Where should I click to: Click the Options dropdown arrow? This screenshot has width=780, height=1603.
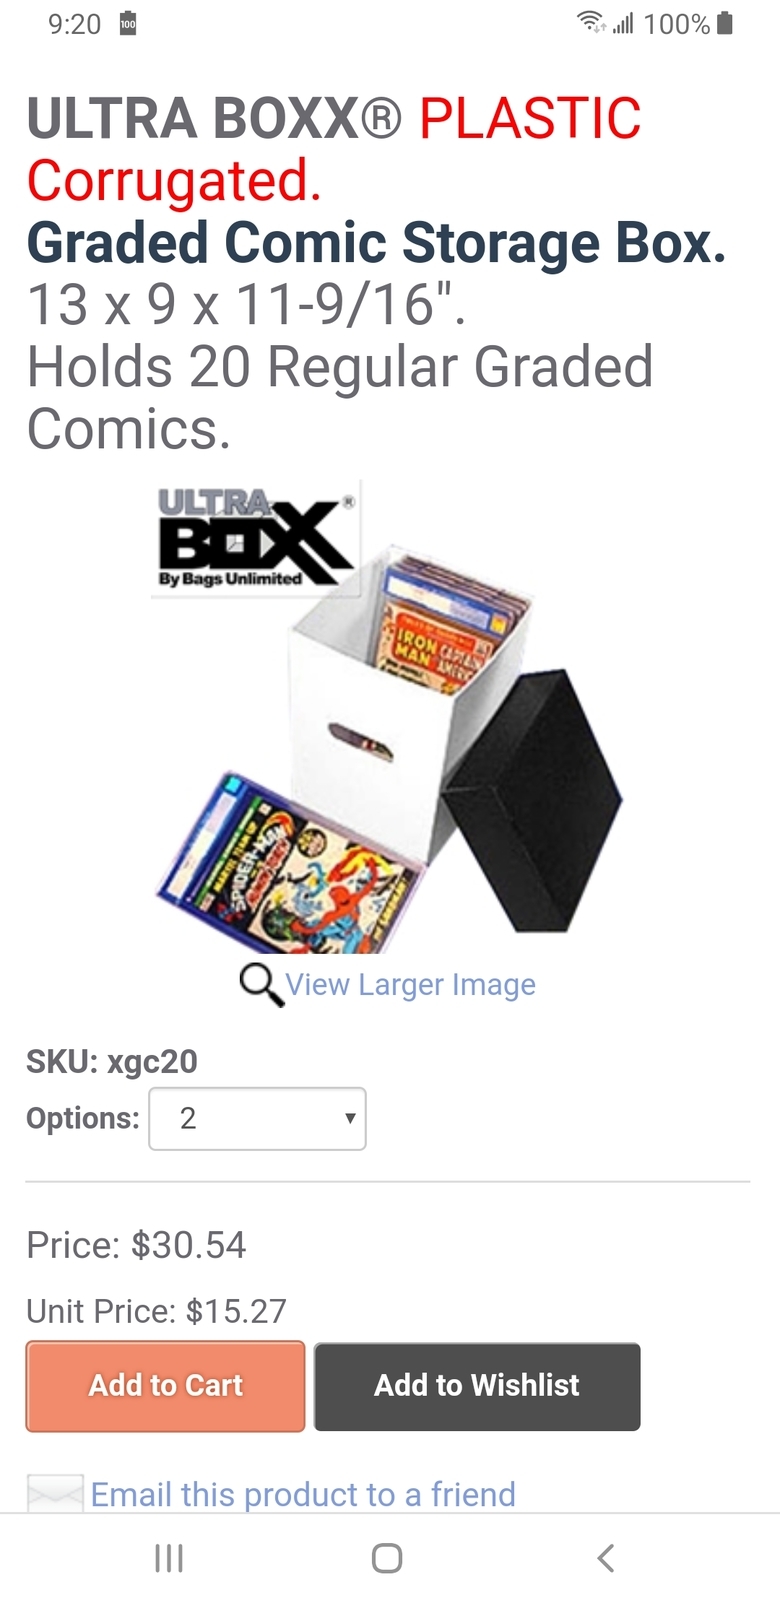click(349, 1118)
